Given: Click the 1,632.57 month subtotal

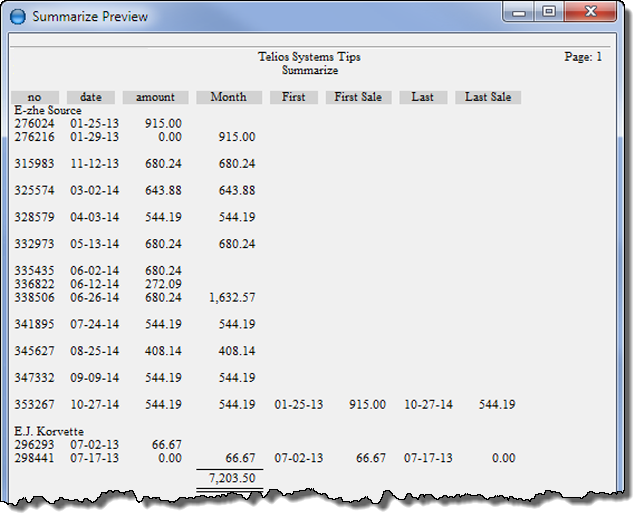Looking at the screenshot, I should click(x=231, y=297).
